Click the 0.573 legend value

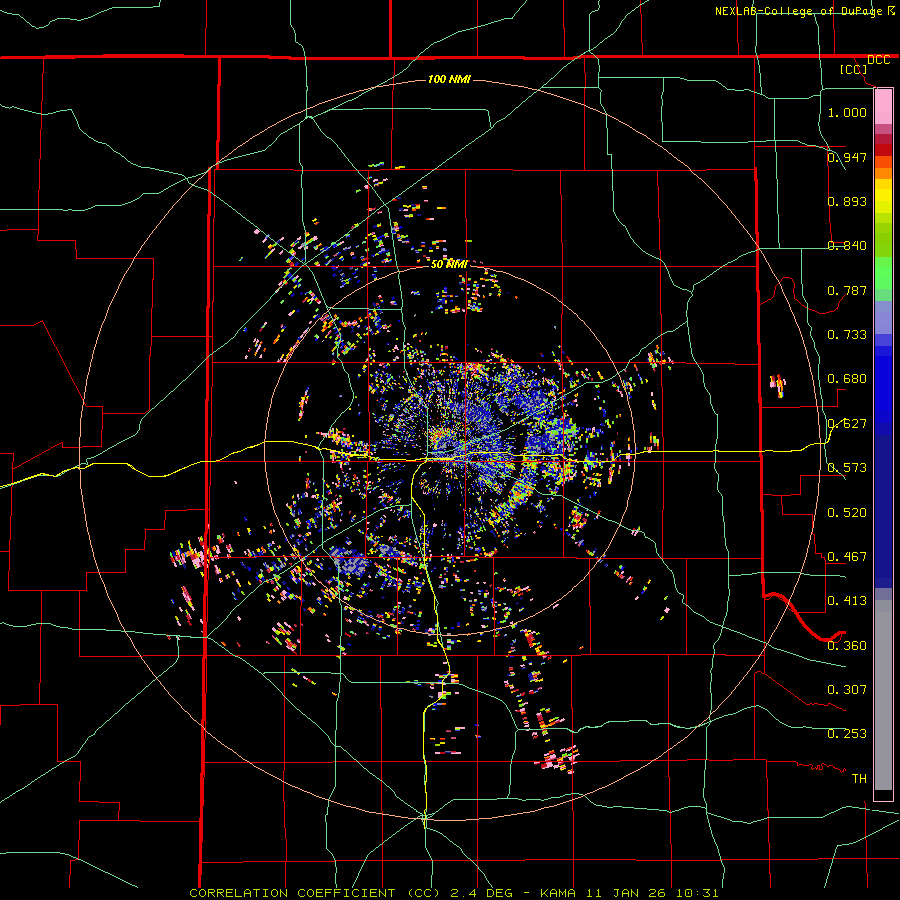coord(847,467)
